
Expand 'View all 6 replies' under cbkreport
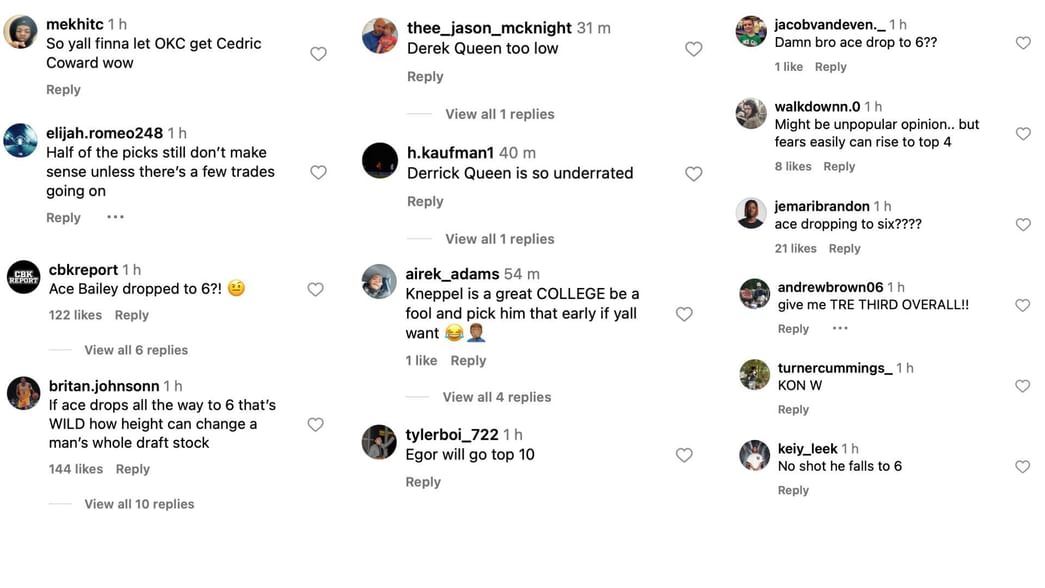[x=136, y=350]
